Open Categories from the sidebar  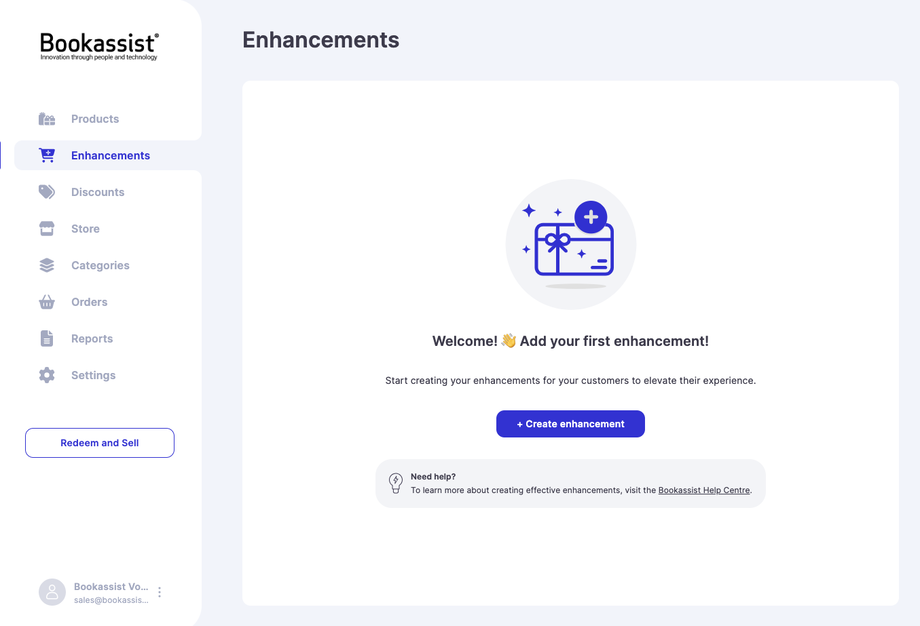[100, 265]
